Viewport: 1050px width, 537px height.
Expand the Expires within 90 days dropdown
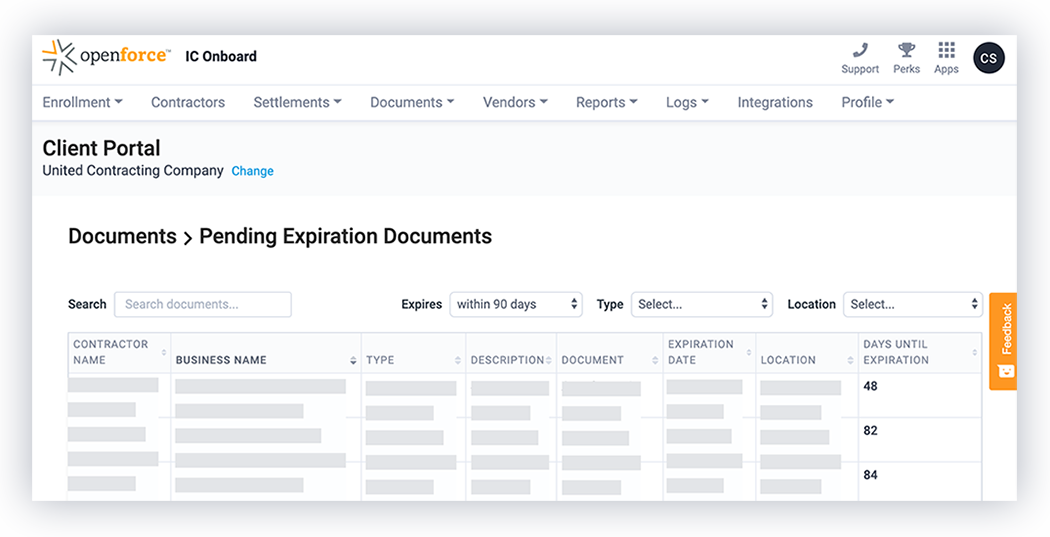point(516,305)
